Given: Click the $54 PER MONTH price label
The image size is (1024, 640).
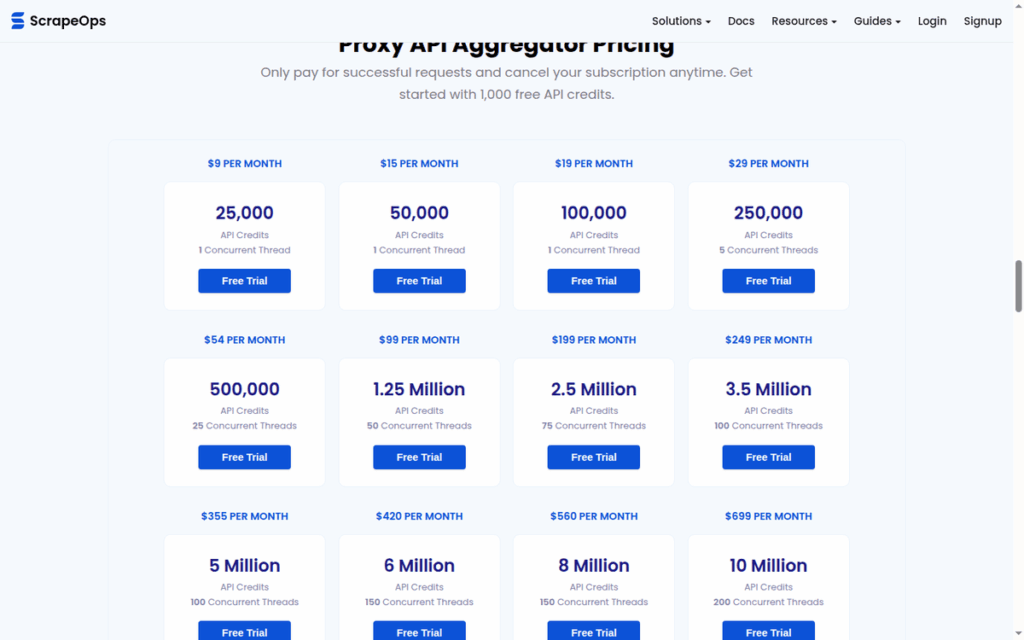Looking at the screenshot, I should (x=244, y=340).
